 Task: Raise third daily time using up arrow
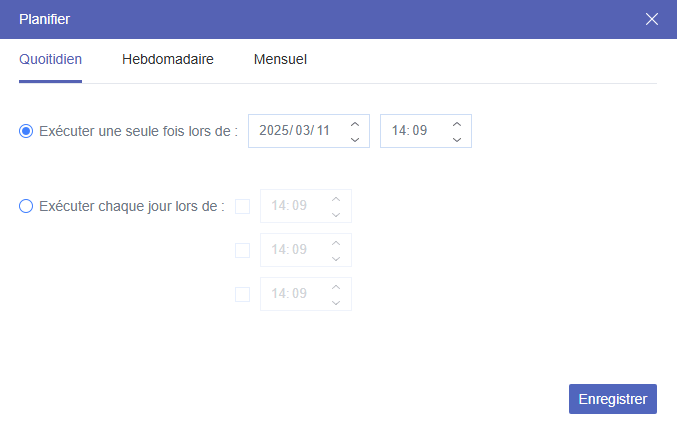coord(336,287)
